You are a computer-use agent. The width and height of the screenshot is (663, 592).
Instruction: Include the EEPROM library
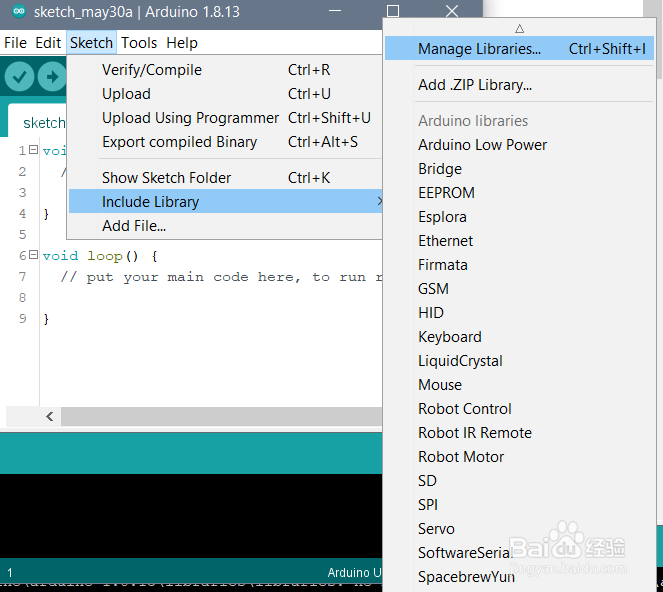point(519,193)
